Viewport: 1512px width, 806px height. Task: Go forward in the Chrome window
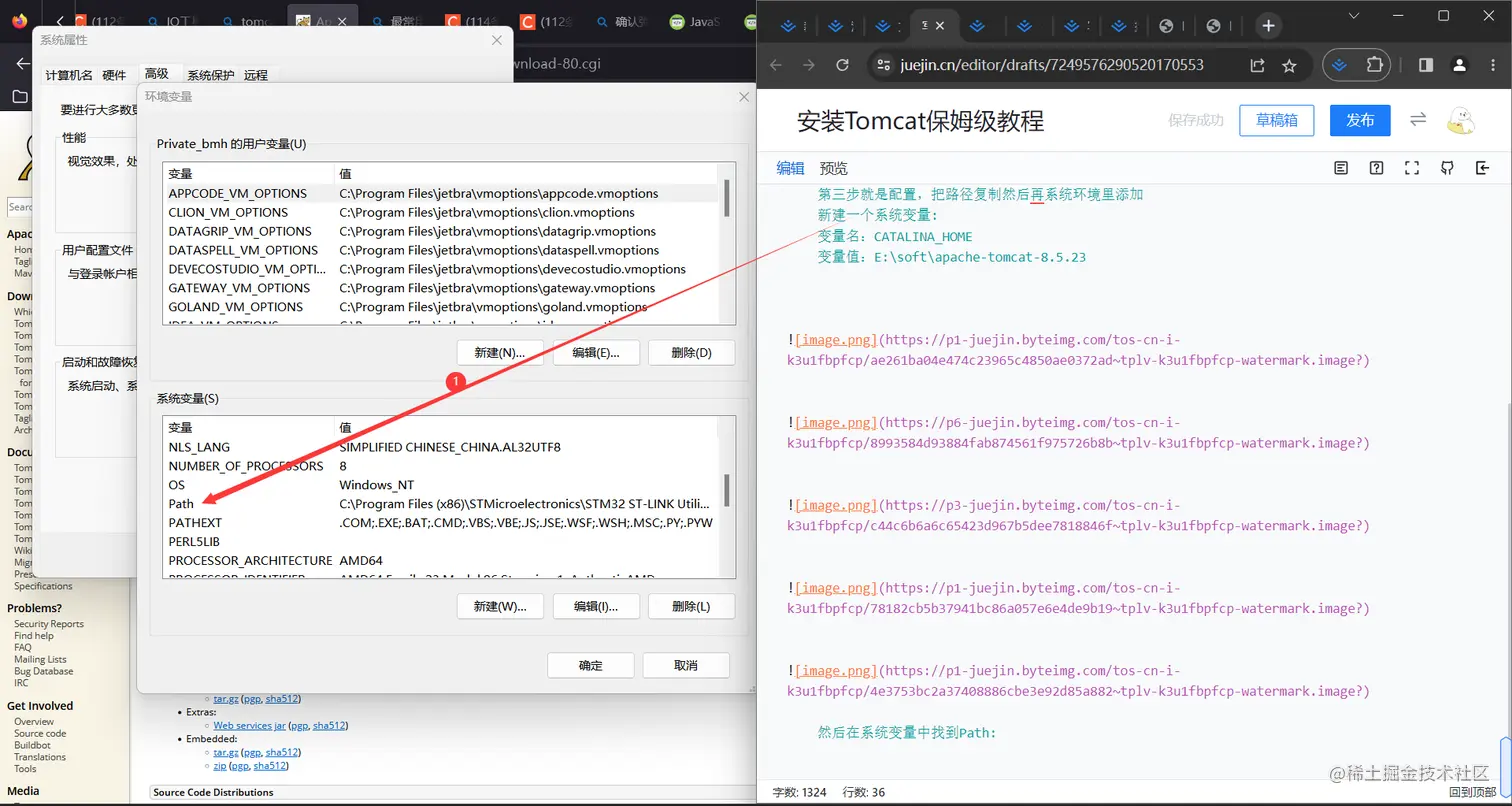click(x=809, y=65)
